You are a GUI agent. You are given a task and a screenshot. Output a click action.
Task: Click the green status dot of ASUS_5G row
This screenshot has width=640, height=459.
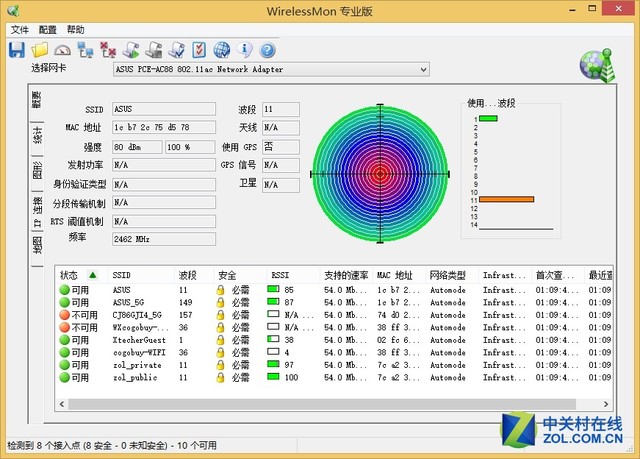click(x=64, y=302)
